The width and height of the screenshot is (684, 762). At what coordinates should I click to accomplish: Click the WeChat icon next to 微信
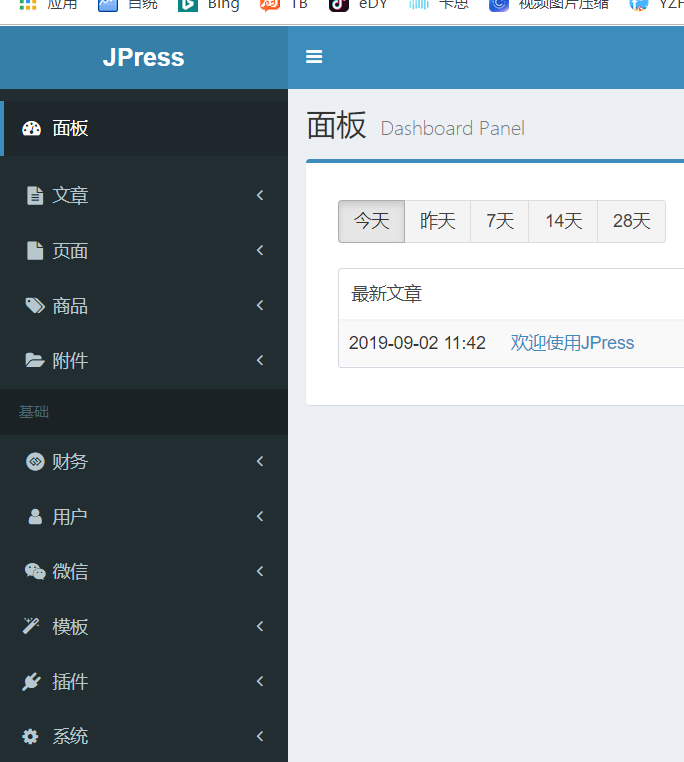[x=34, y=571]
